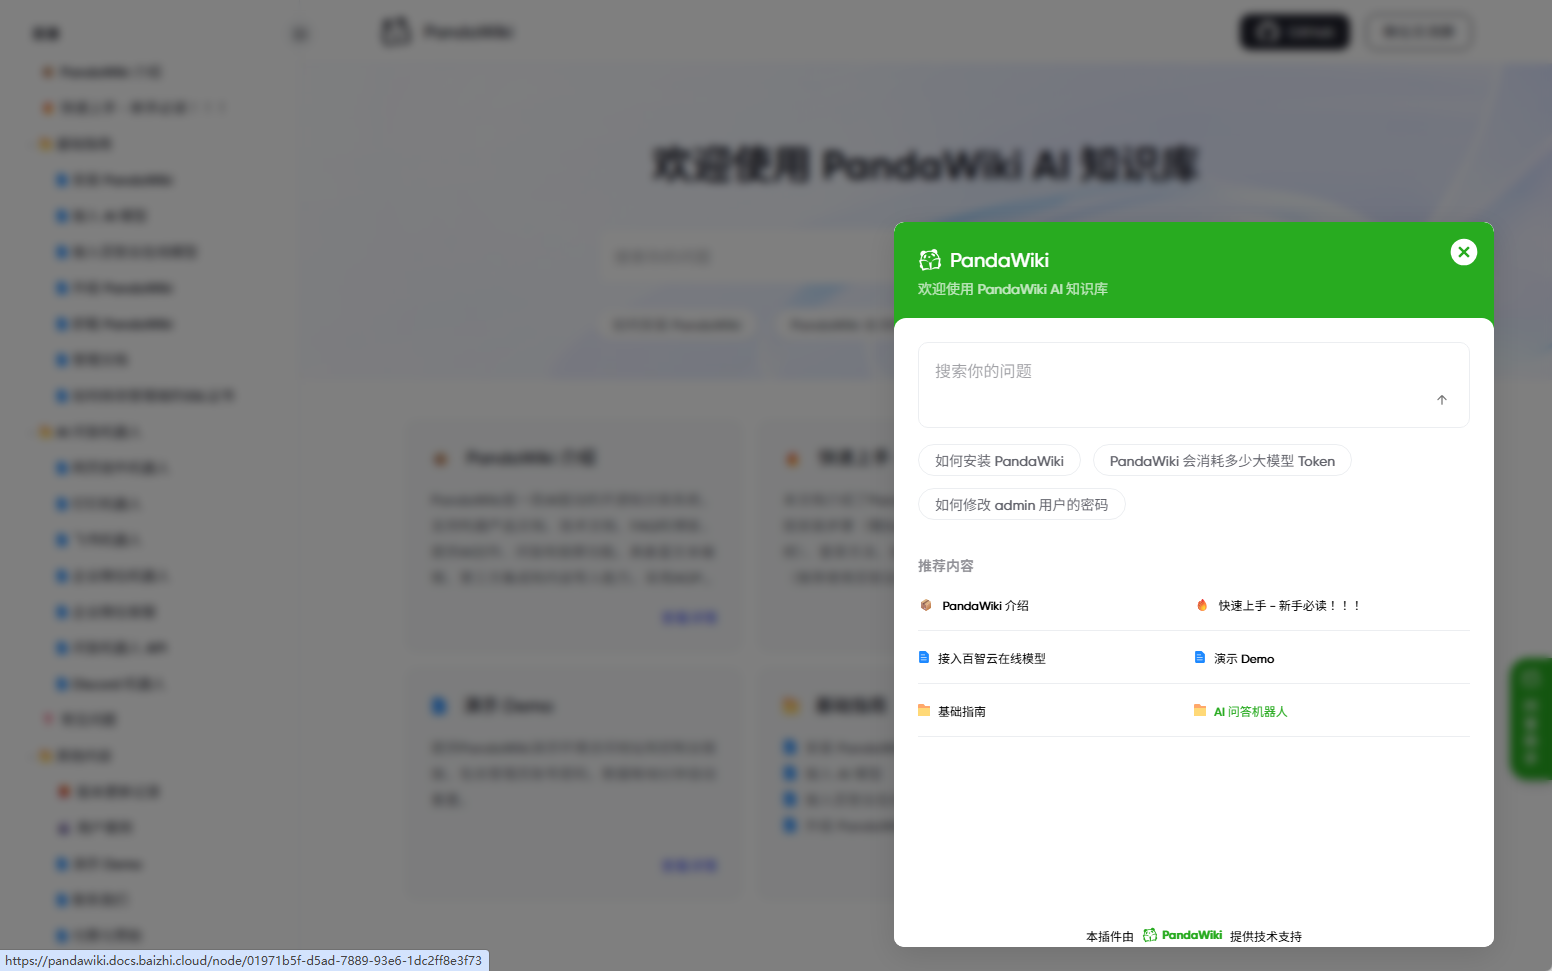Click the folder icon beside "AI 问答机器人"
Viewport: 1552px width, 971px height.
(x=1200, y=710)
